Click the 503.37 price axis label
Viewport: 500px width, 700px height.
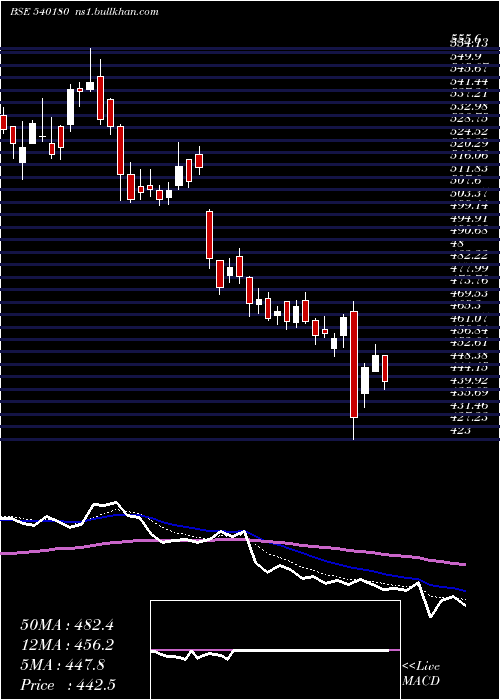pyautogui.click(x=469, y=194)
